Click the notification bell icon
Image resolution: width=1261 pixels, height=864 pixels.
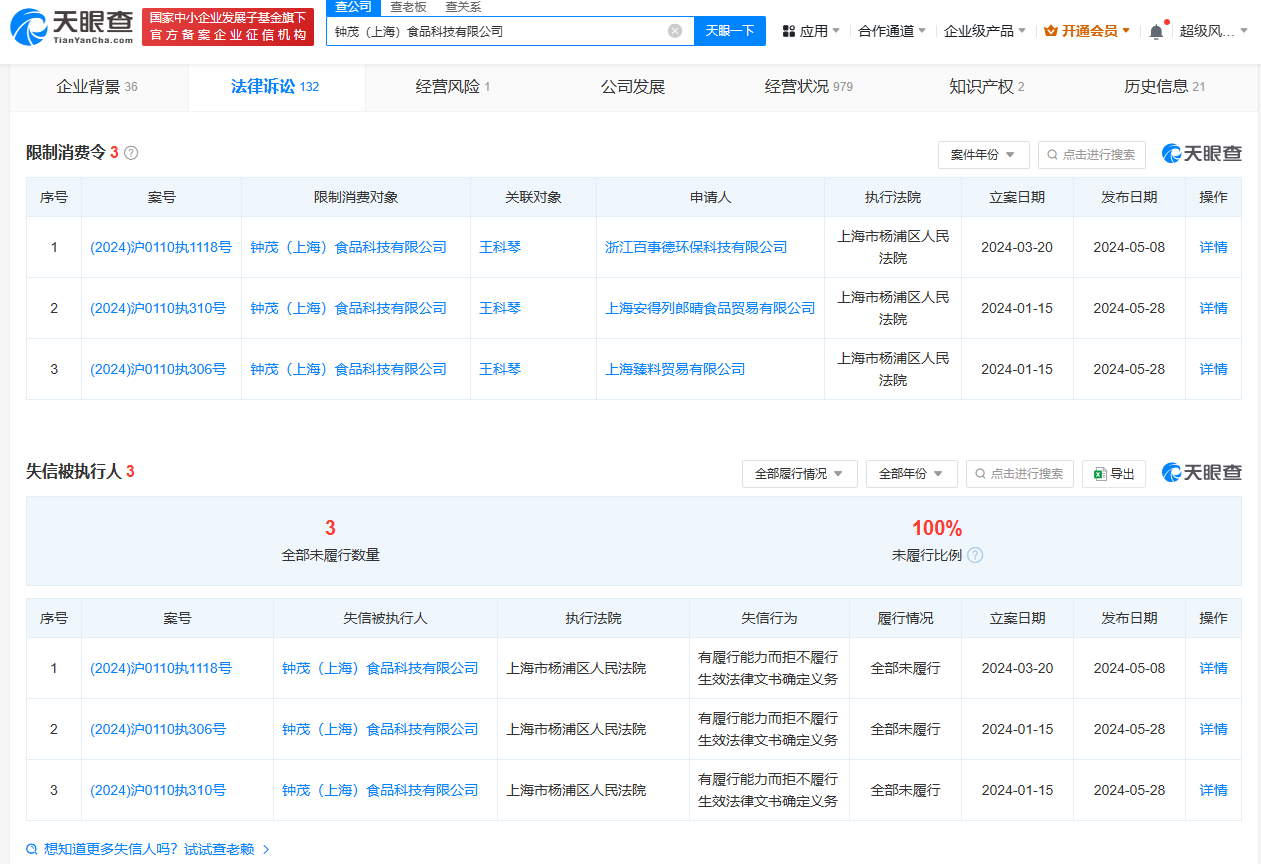coord(1156,31)
